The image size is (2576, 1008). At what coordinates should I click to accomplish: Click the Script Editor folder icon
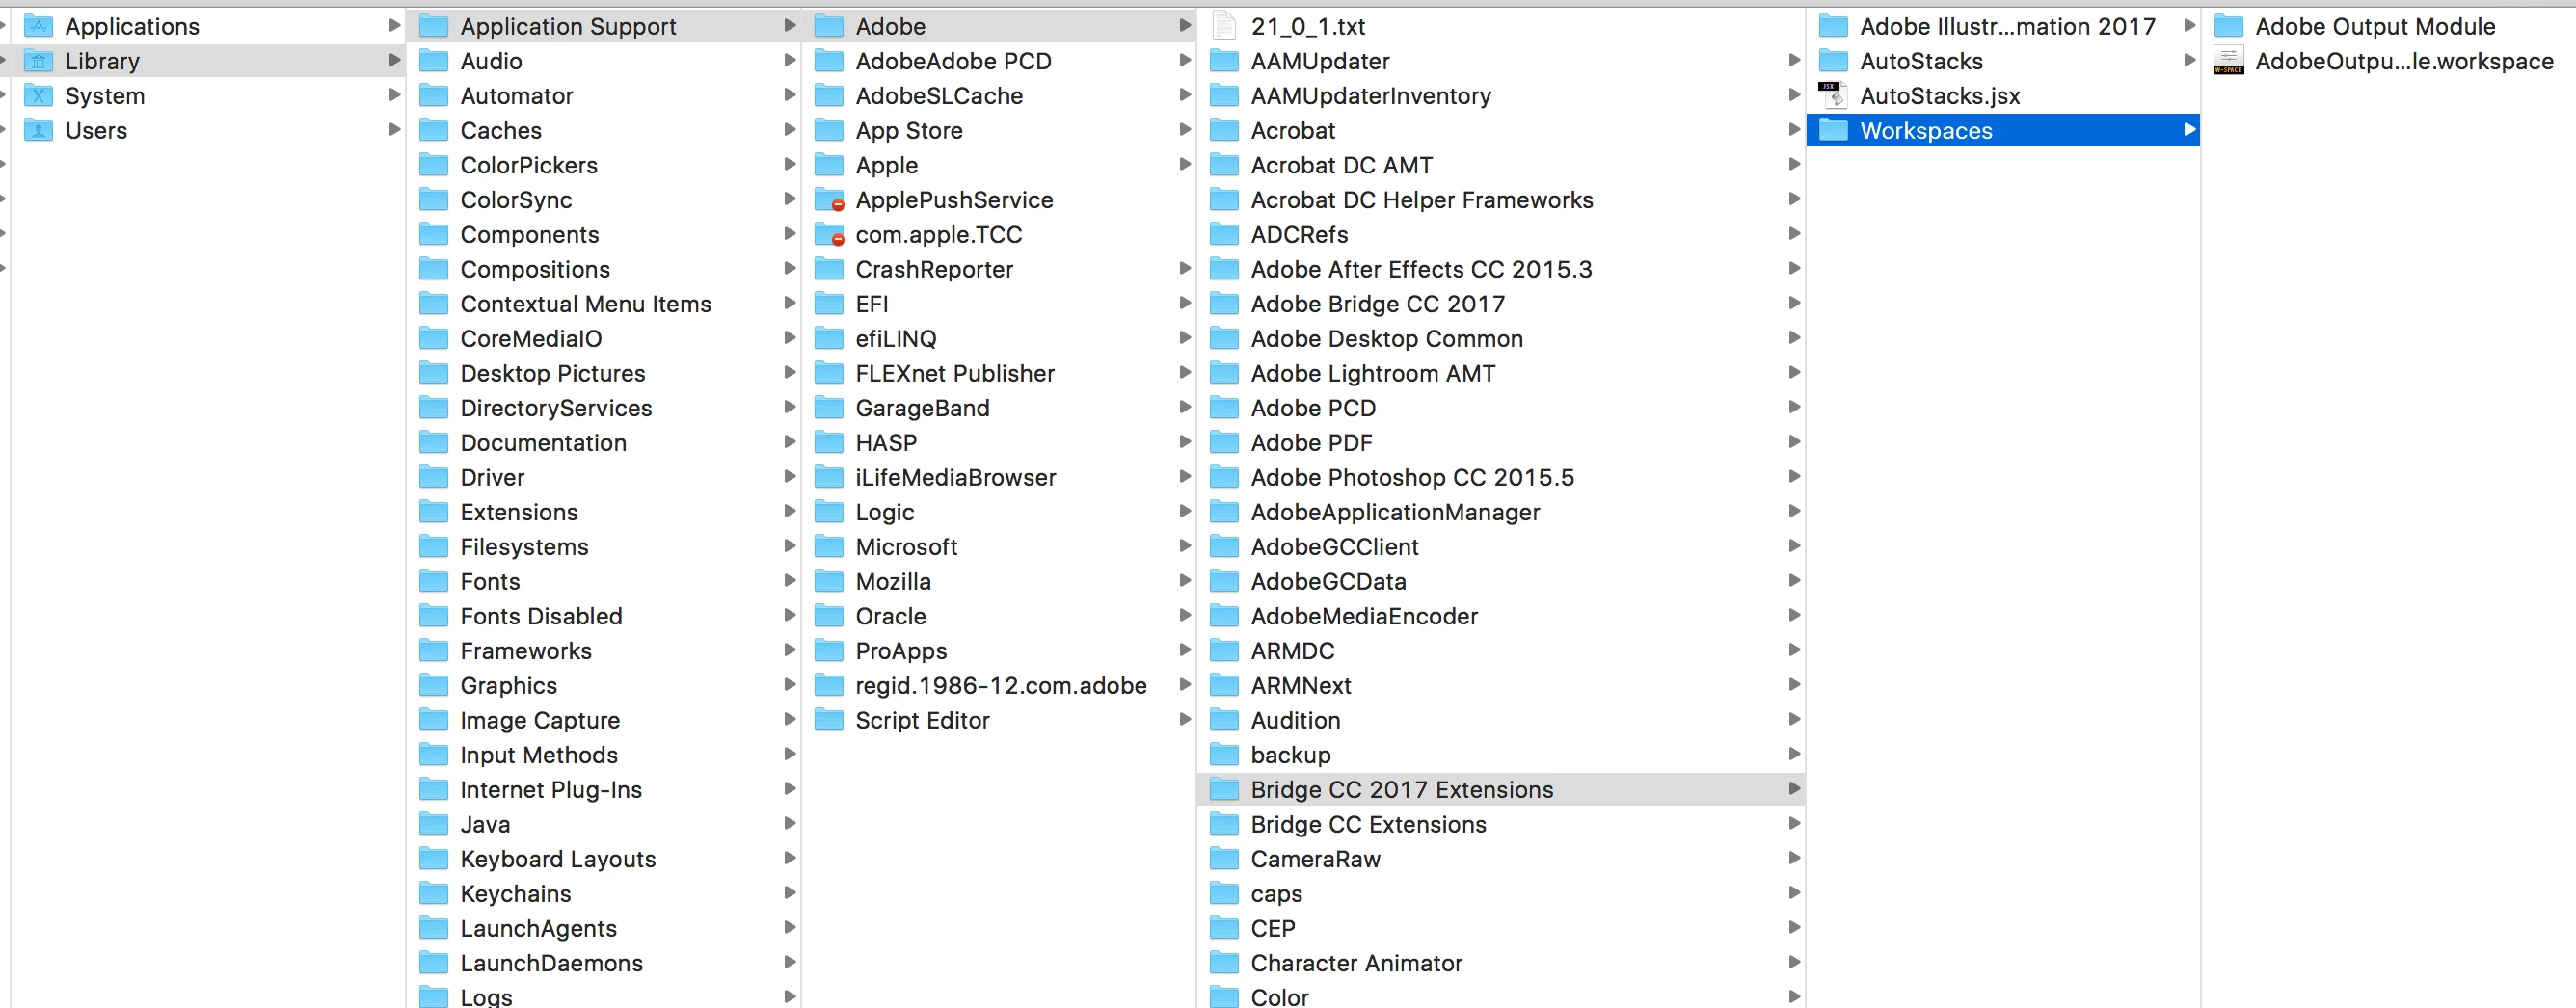(829, 720)
